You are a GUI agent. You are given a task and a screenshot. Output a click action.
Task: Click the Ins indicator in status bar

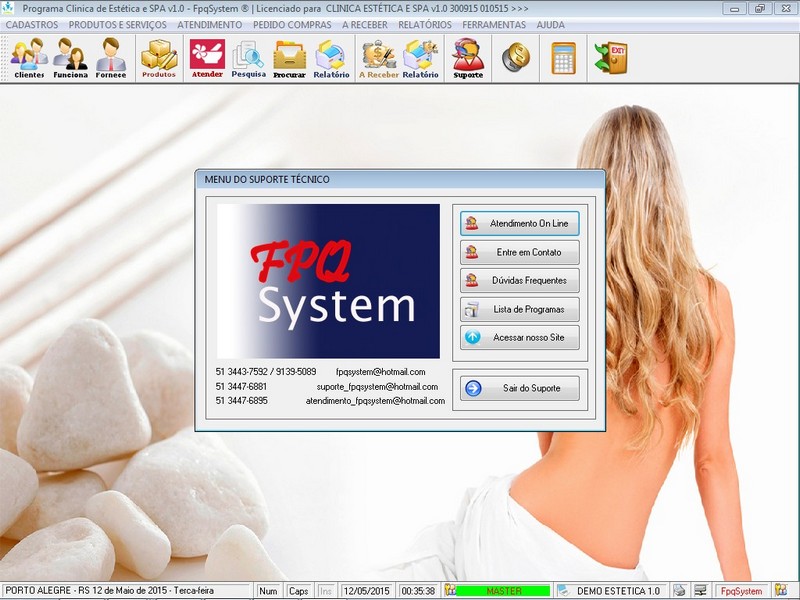click(x=326, y=591)
